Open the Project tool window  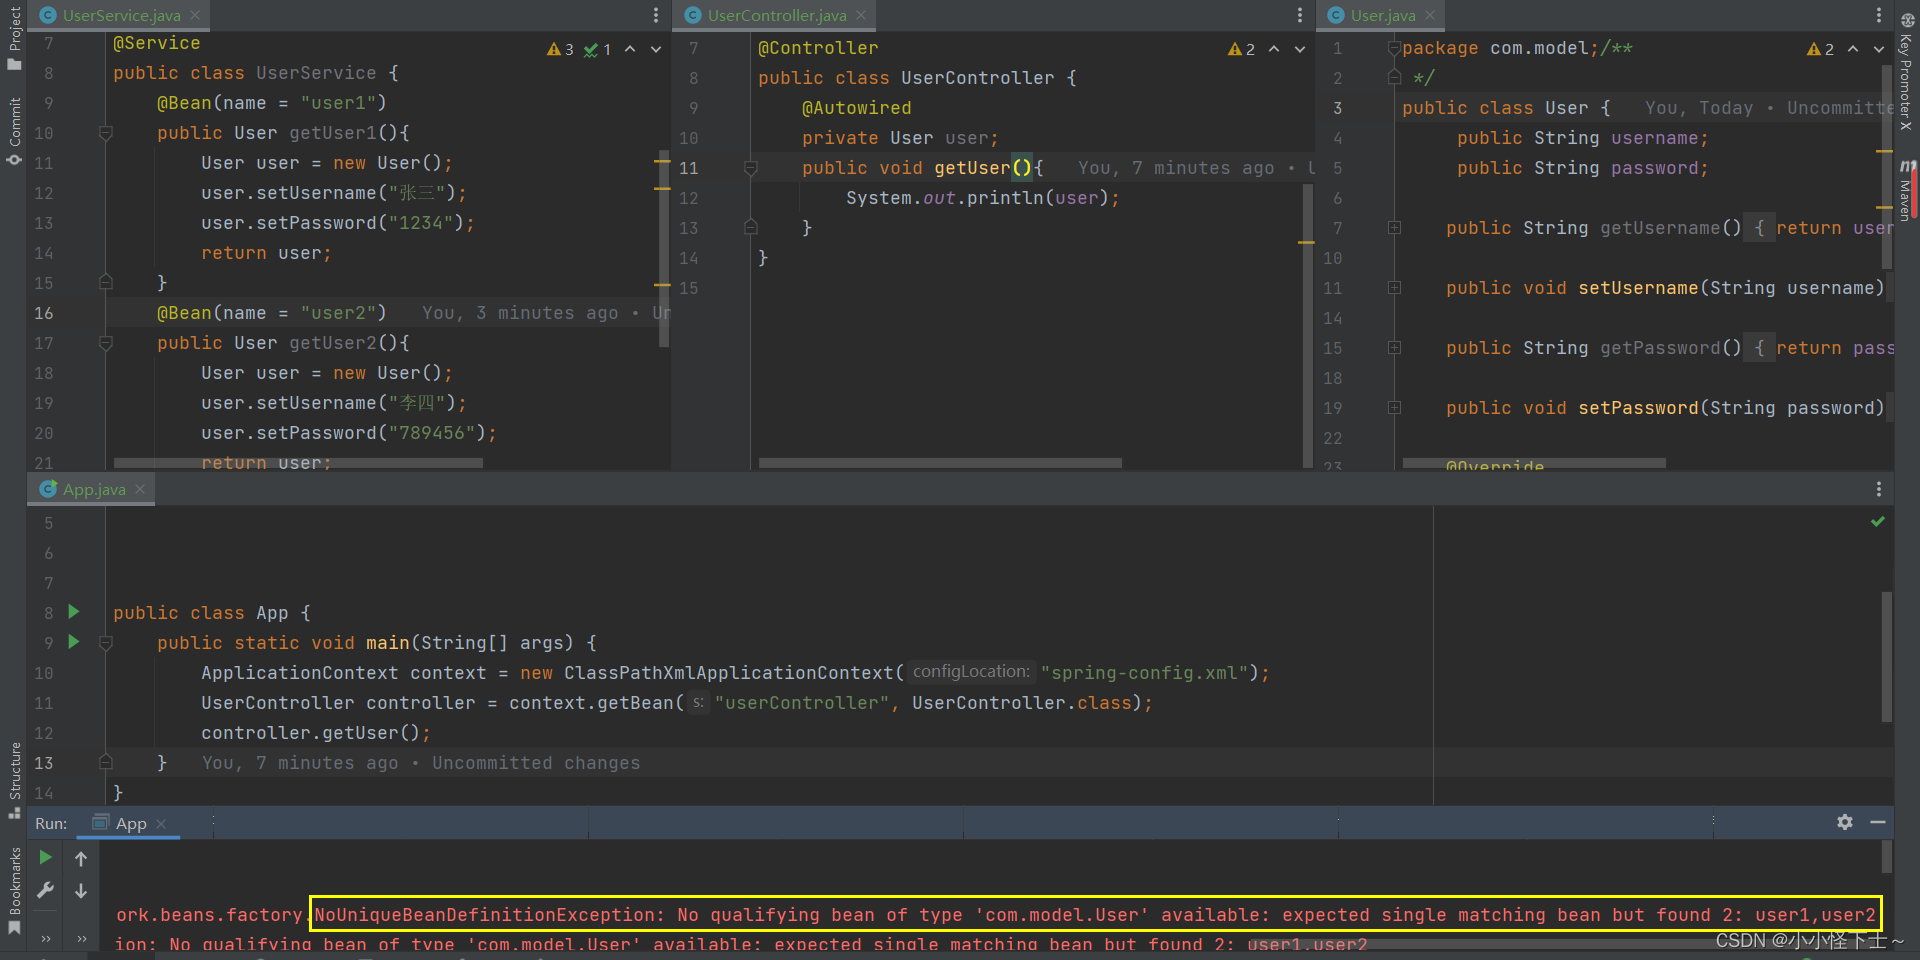pyautogui.click(x=14, y=38)
